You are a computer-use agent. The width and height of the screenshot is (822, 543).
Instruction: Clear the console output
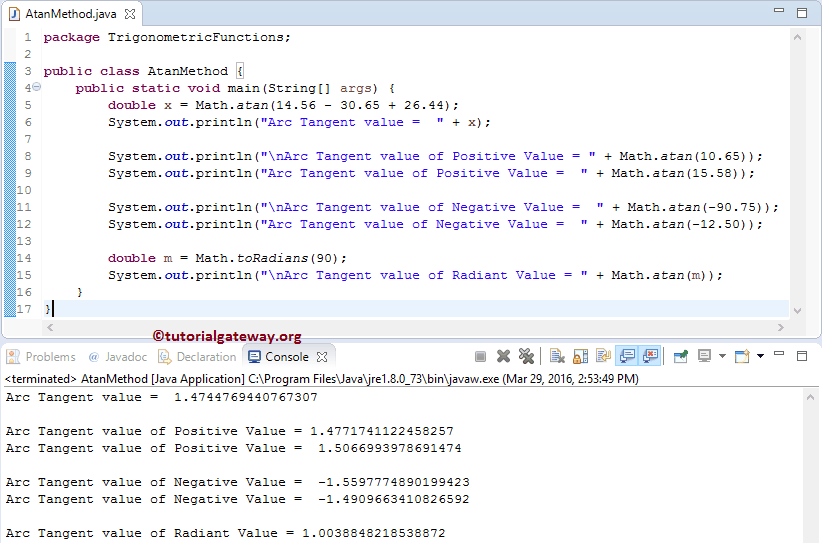pyautogui.click(x=557, y=356)
